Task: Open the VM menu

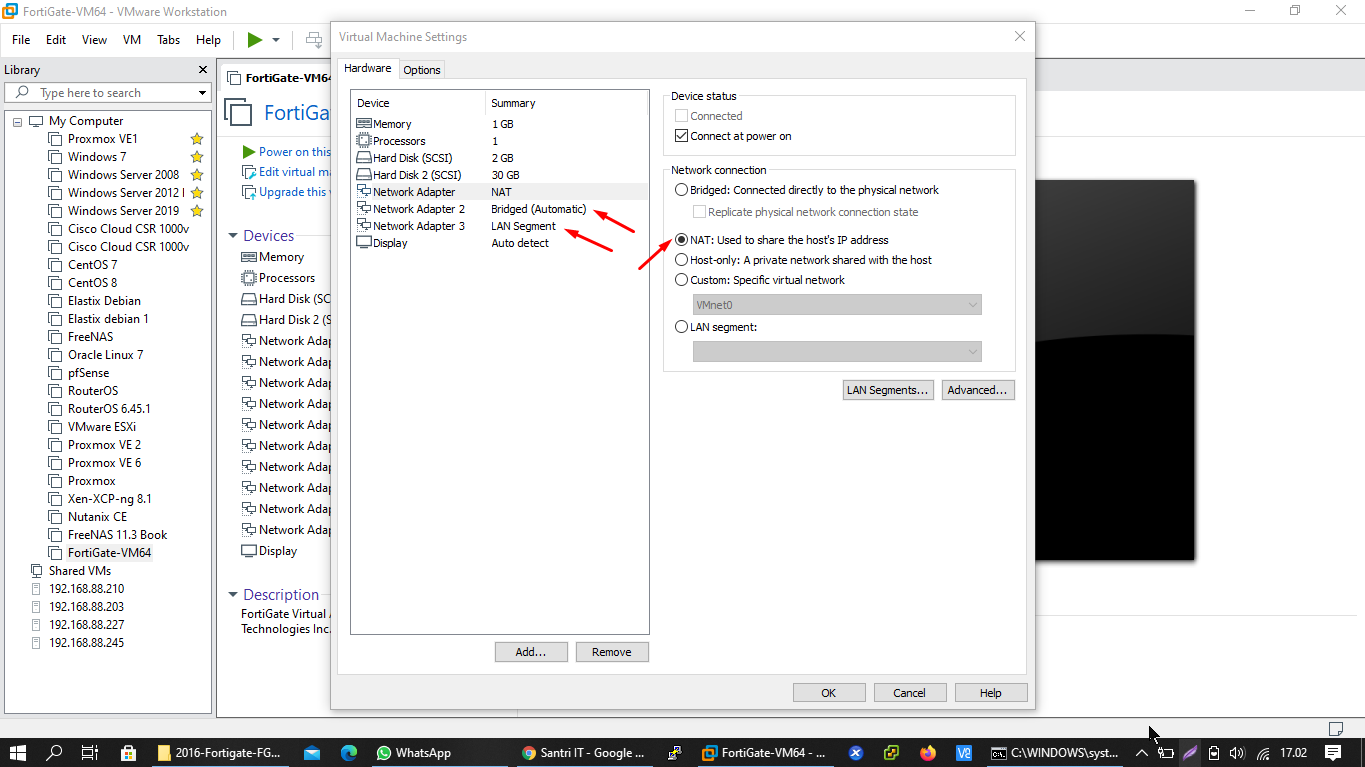Action: tap(132, 40)
